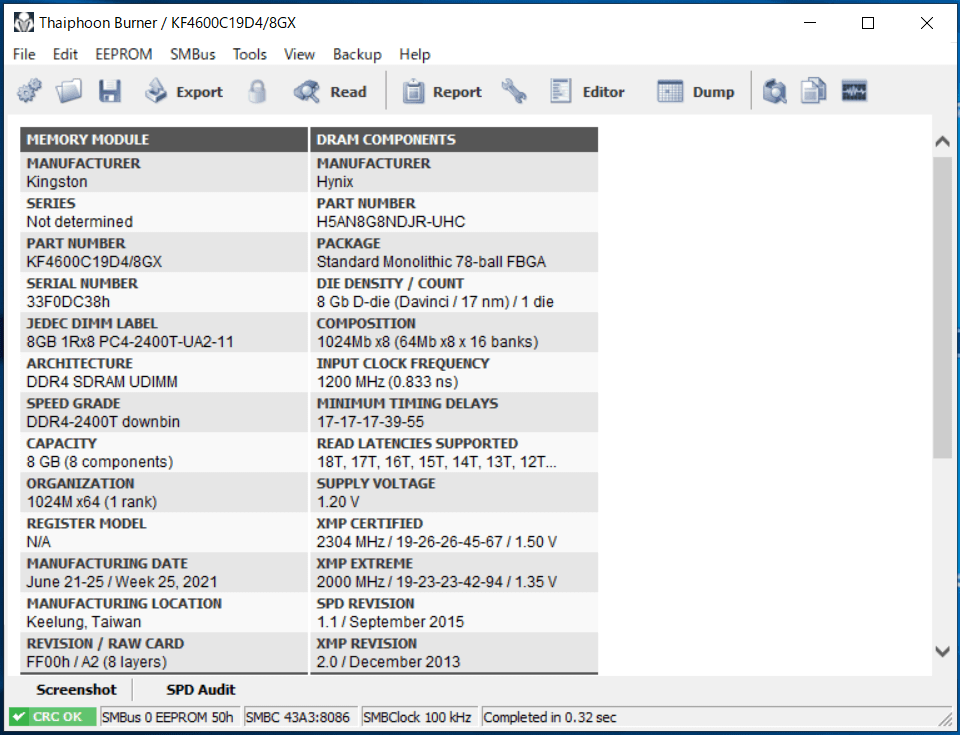Image resolution: width=960 pixels, height=735 pixels.
Task: Click the Screenshot button at bottom
Action: tap(76, 690)
